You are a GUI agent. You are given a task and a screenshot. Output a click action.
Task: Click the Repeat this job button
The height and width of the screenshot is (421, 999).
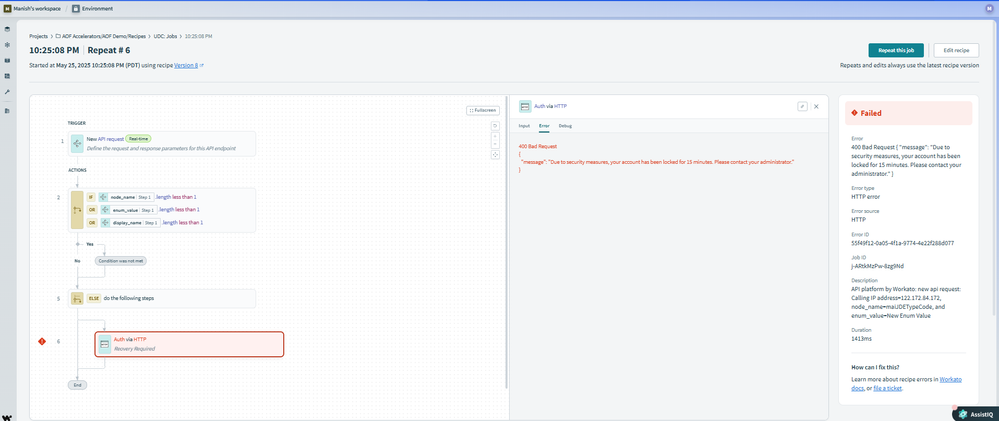pyautogui.click(x=896, y=50)
